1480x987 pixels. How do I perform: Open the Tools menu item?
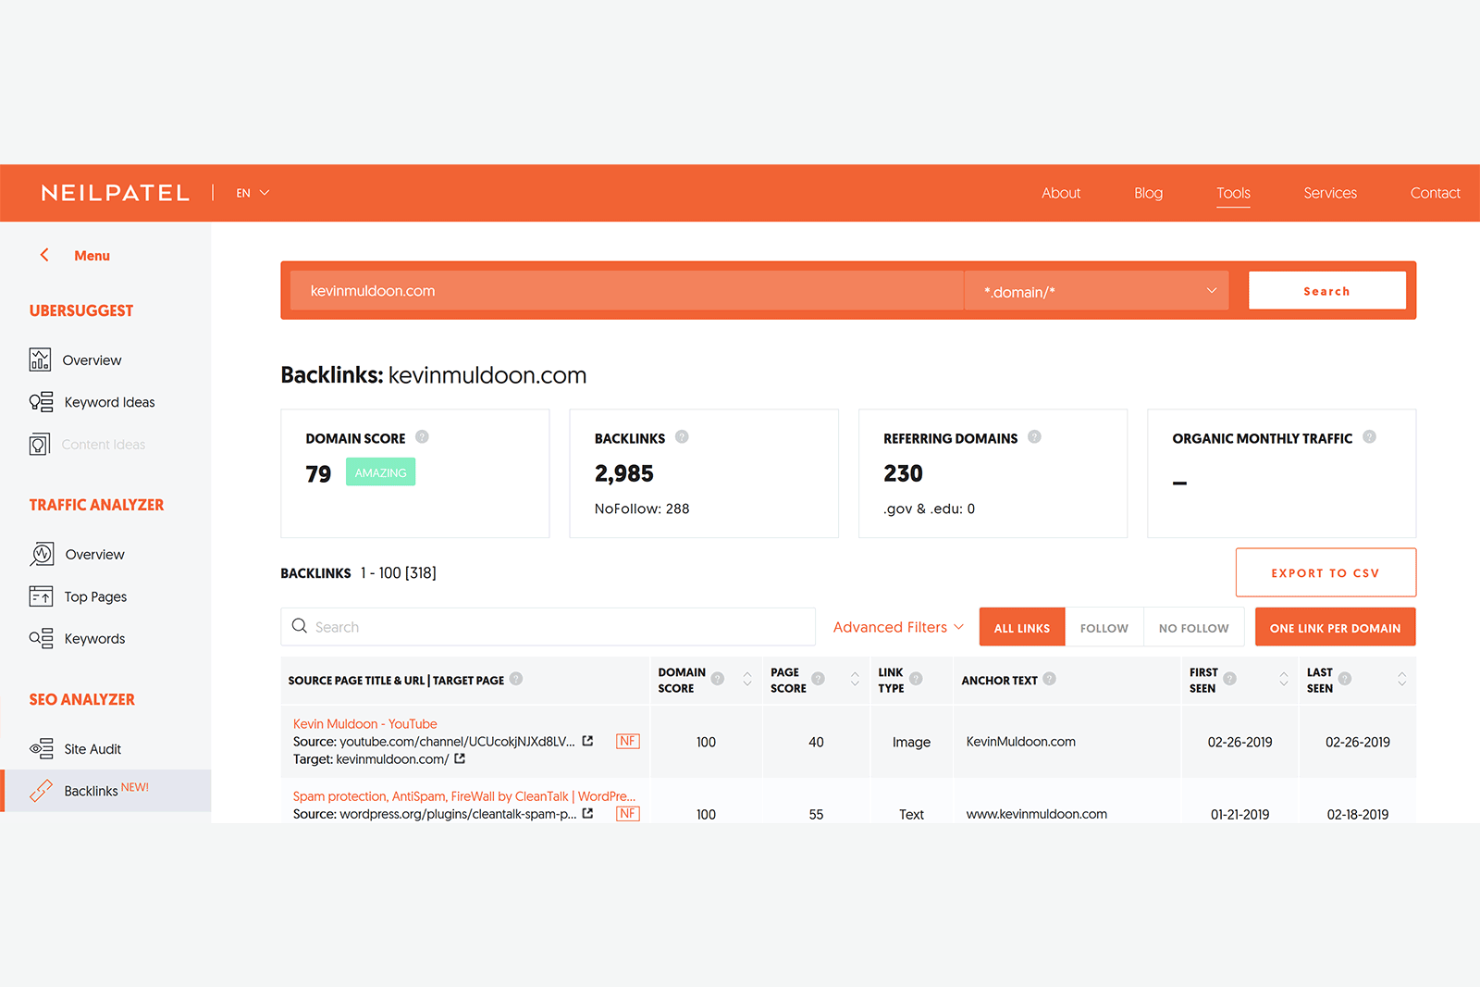1233,192
